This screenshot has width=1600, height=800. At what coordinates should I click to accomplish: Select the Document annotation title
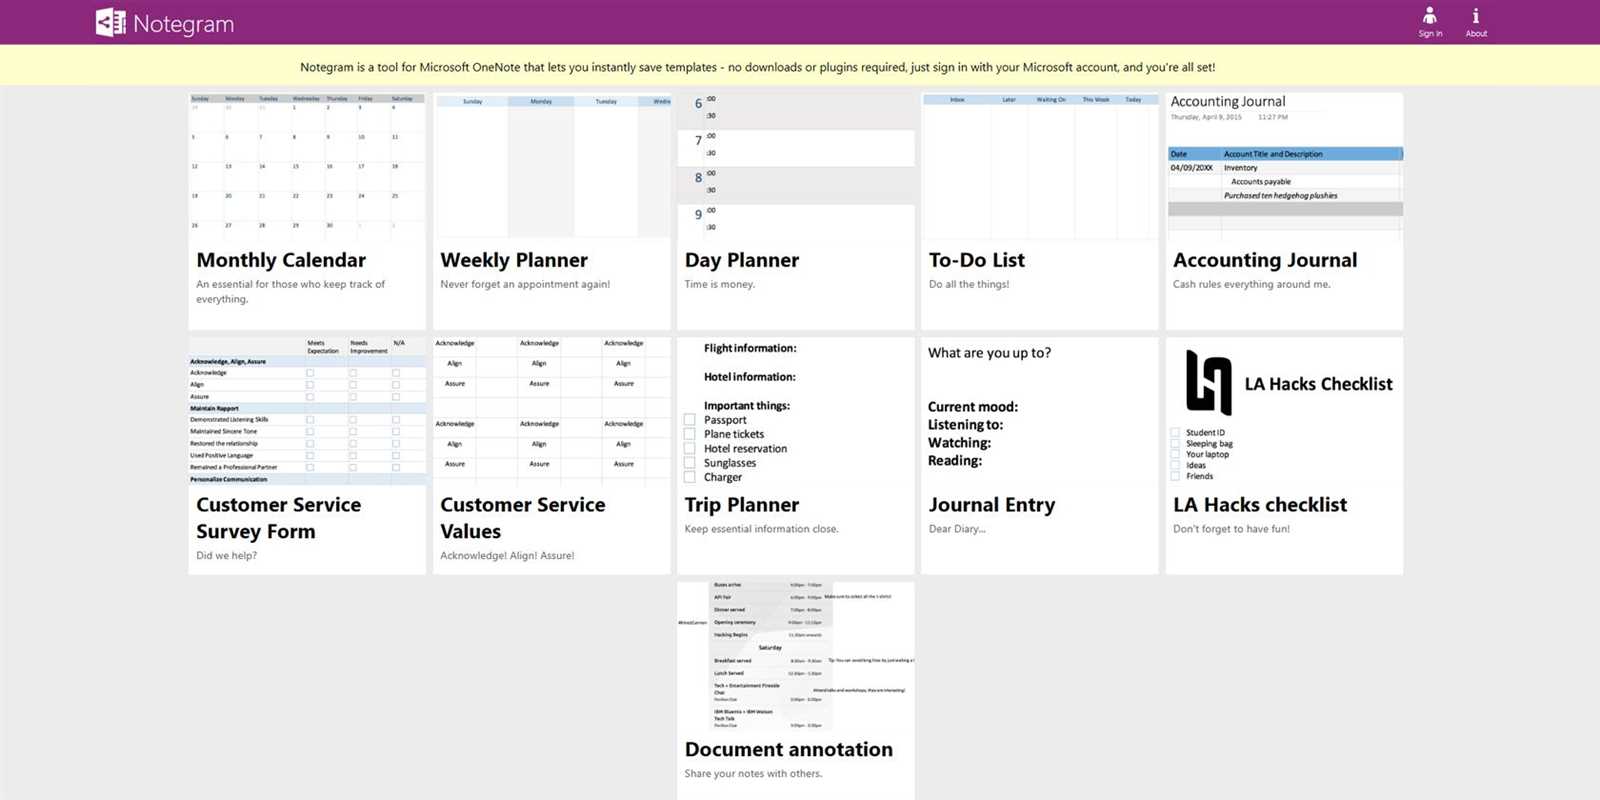point(789,750)
